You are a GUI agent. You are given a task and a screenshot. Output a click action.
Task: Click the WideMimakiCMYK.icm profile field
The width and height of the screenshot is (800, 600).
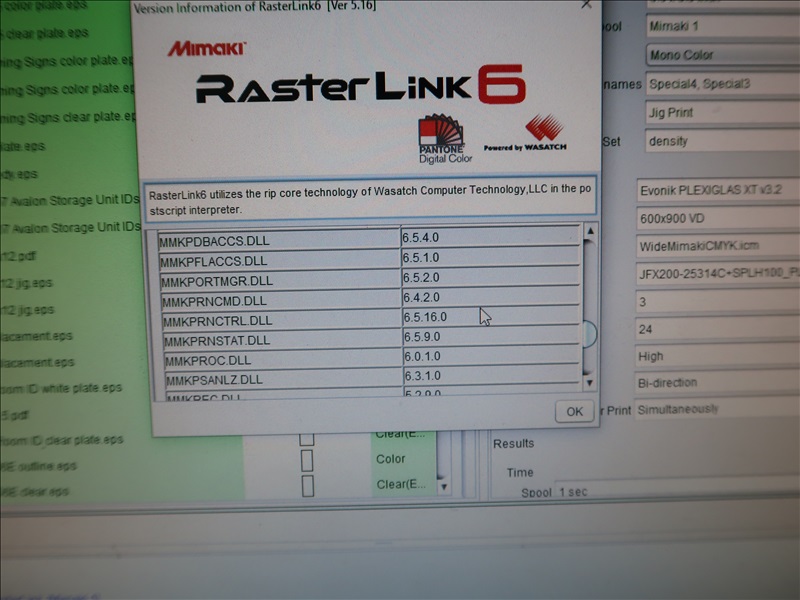tap(715, 245)
